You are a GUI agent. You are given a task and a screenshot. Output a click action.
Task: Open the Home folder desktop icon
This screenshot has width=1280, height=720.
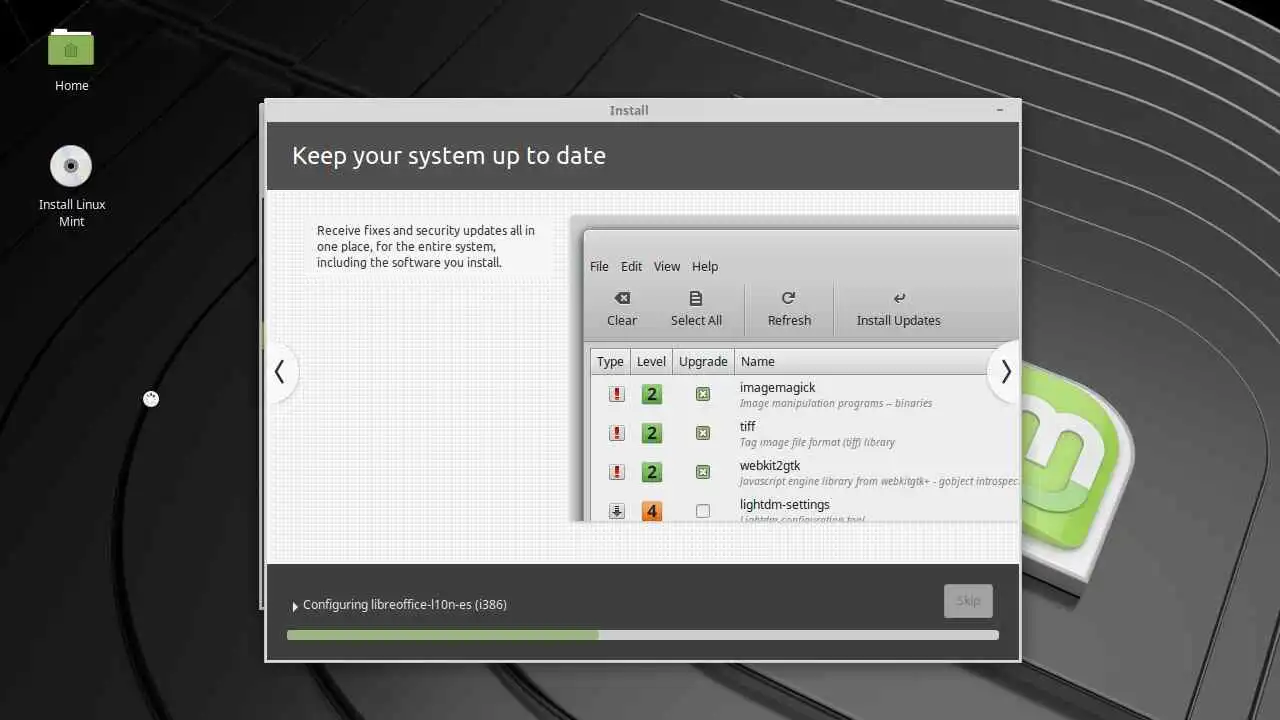(71, 49)
